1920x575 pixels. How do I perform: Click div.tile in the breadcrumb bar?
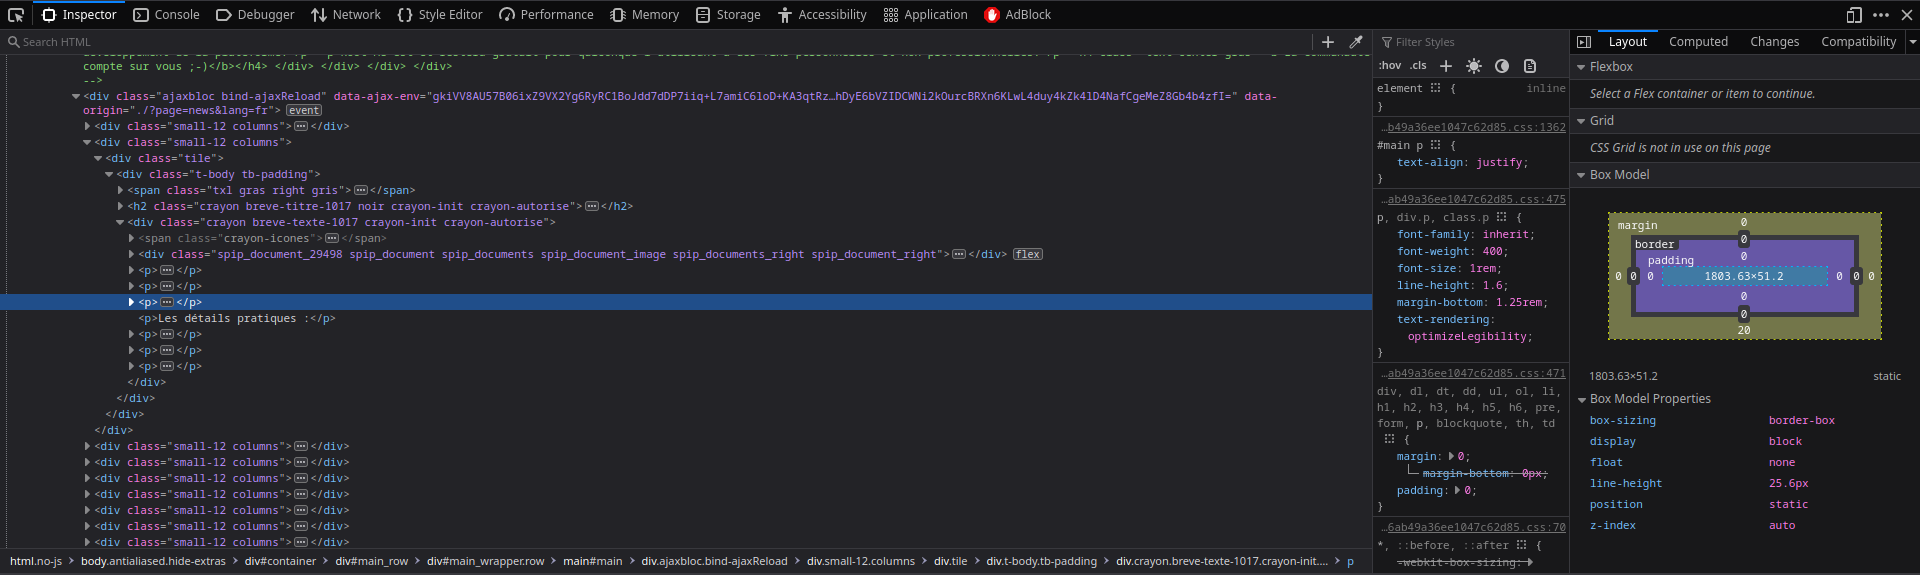[950, 561]
